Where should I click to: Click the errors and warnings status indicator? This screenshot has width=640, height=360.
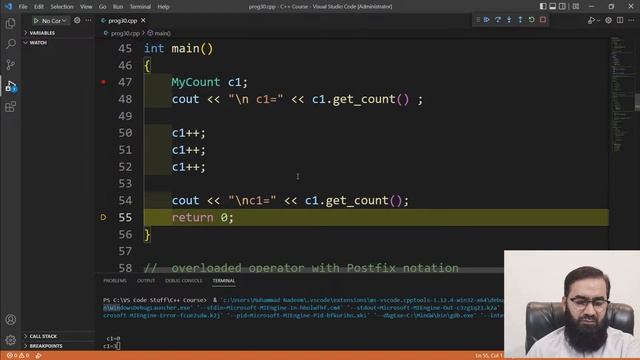coord(18,356)
